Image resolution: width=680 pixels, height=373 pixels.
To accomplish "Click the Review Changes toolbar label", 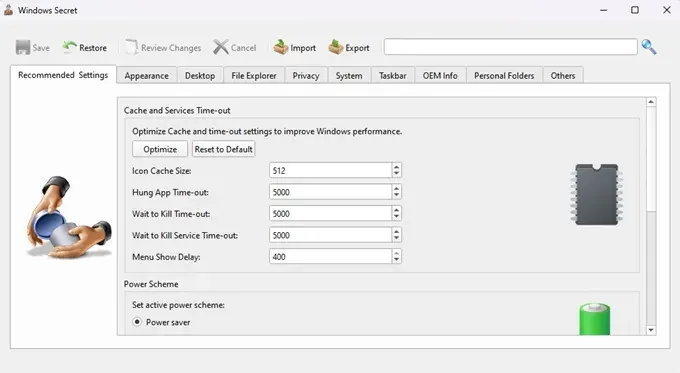I will click(x=171, y=48).
